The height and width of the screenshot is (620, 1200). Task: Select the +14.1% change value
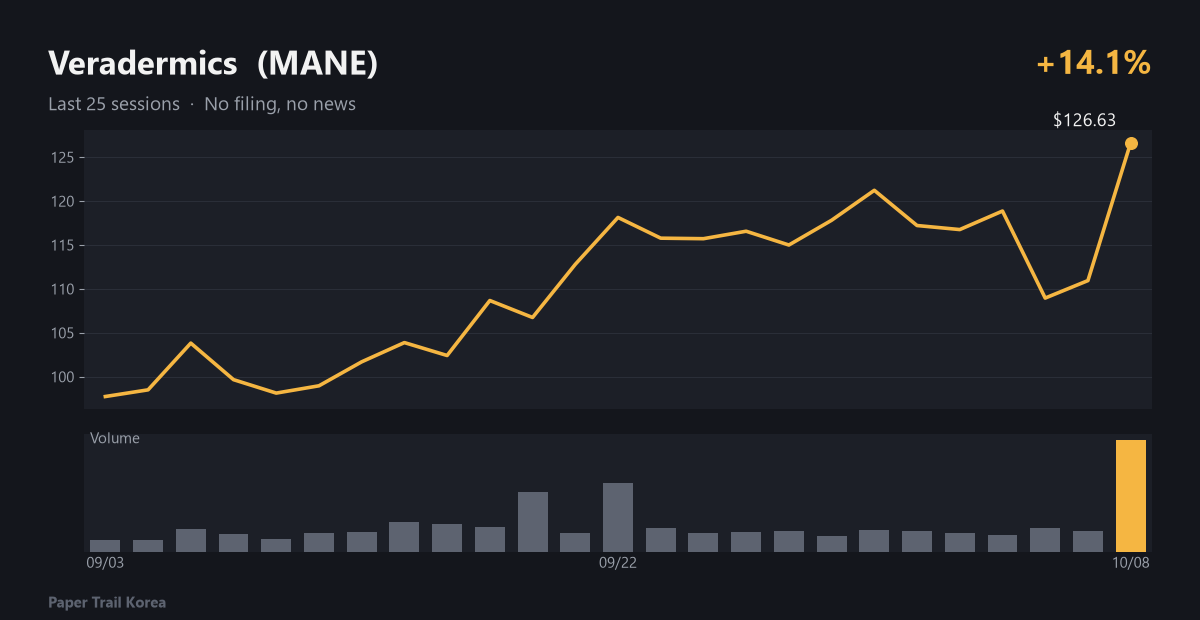(1094, 63)
